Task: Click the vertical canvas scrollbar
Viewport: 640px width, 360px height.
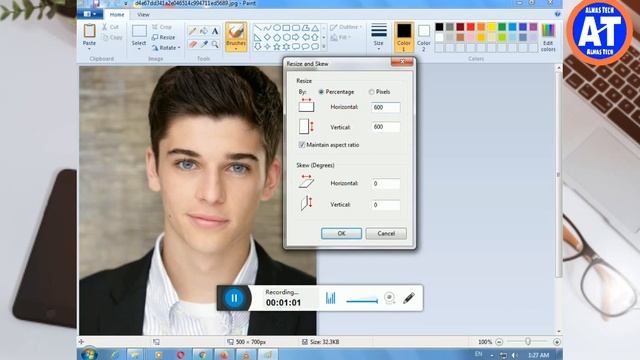Action: [558, 175]
